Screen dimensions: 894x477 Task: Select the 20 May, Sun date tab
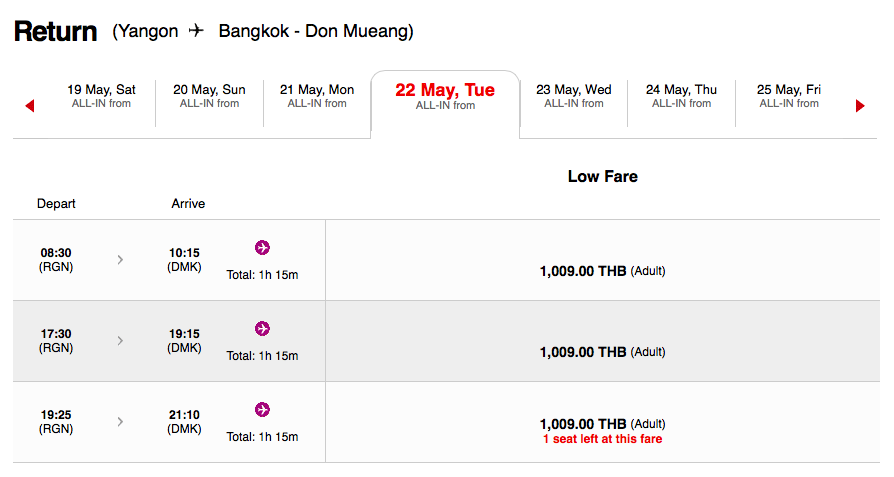point(209,96)
